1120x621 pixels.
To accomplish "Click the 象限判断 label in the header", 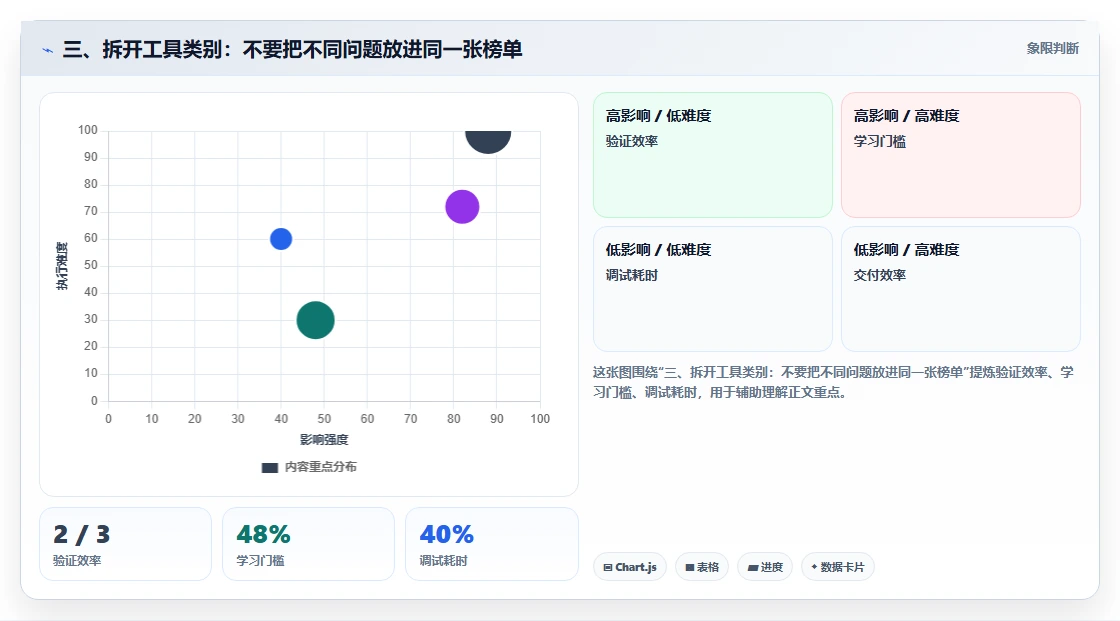I will [x=1052, y=49].
